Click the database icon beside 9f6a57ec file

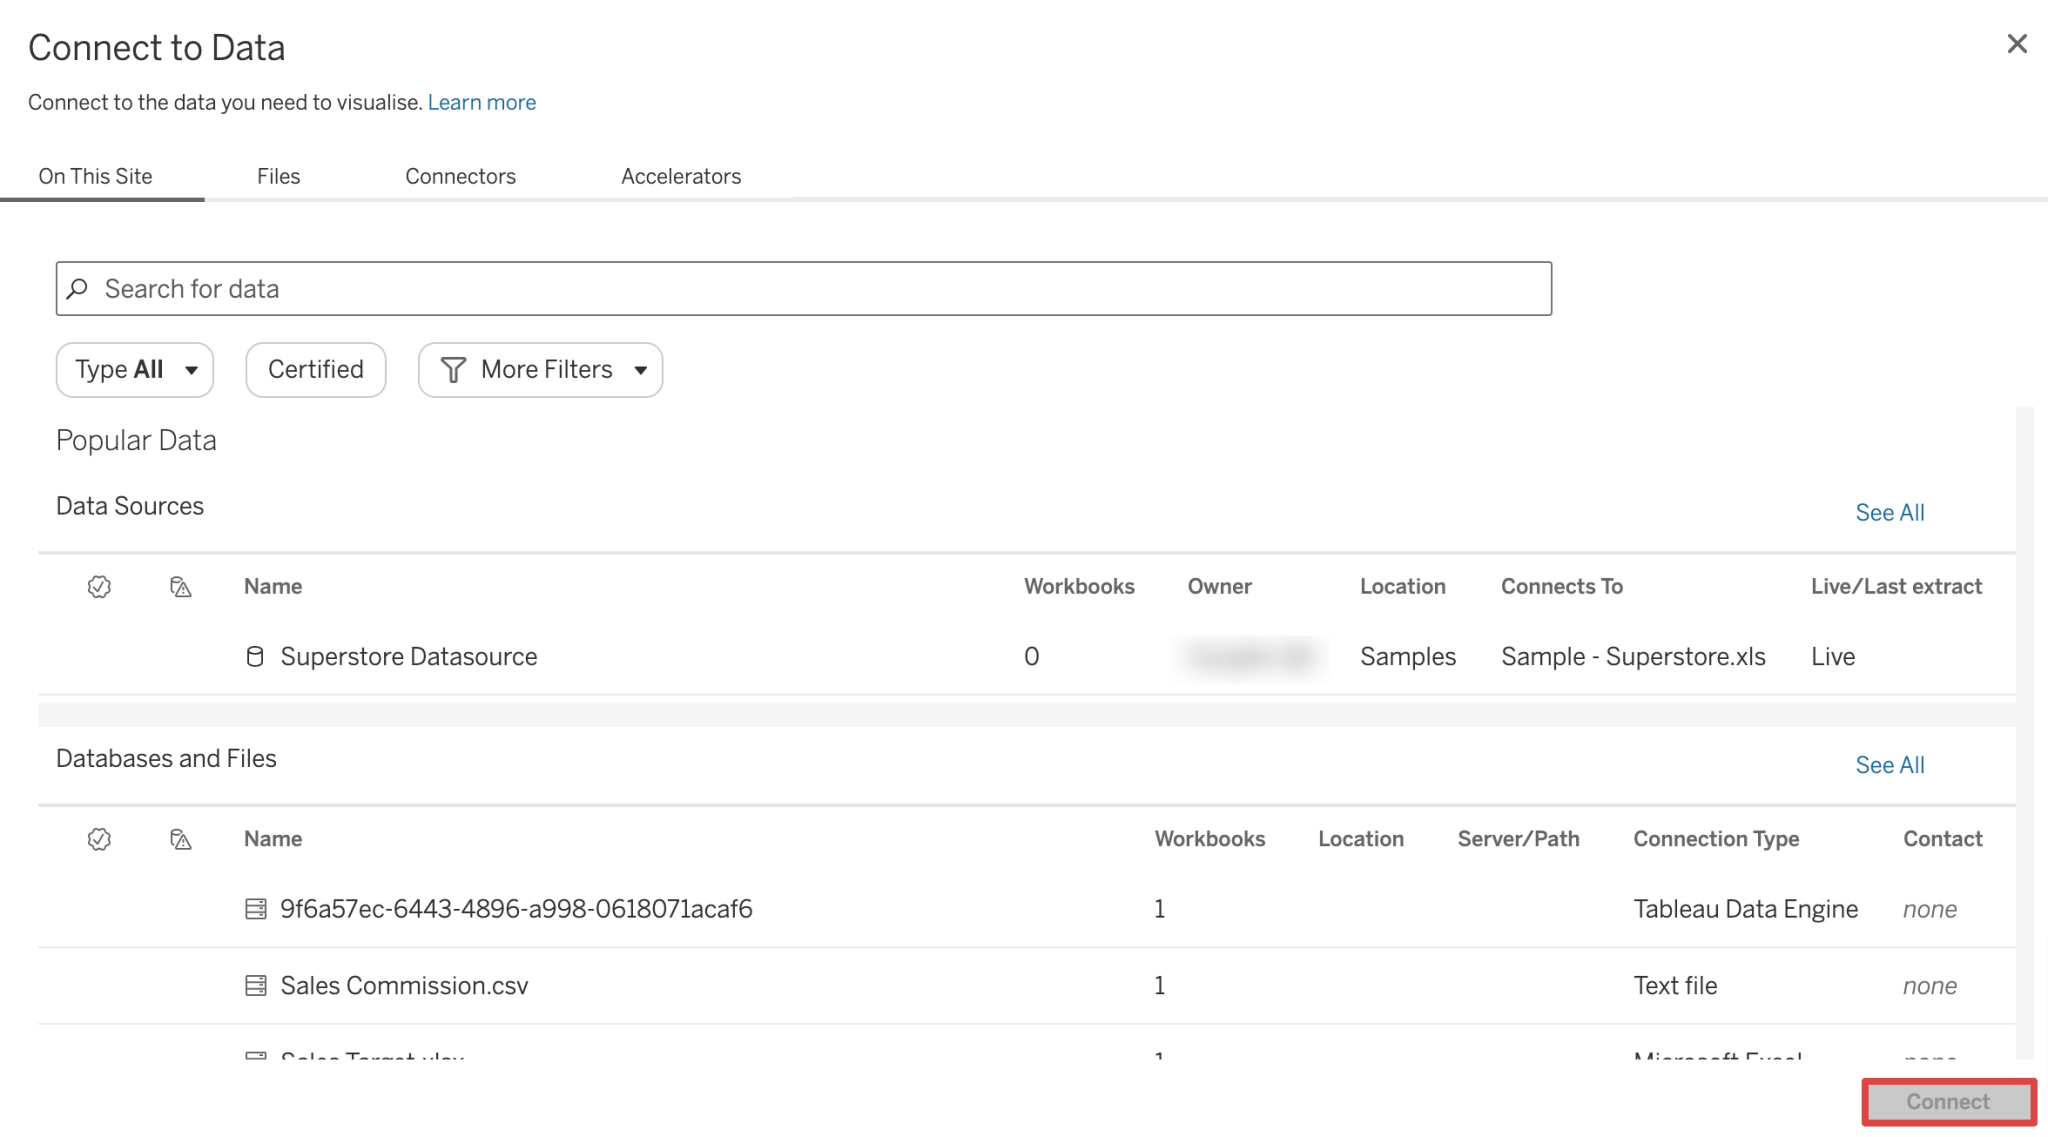click(256, 909)
